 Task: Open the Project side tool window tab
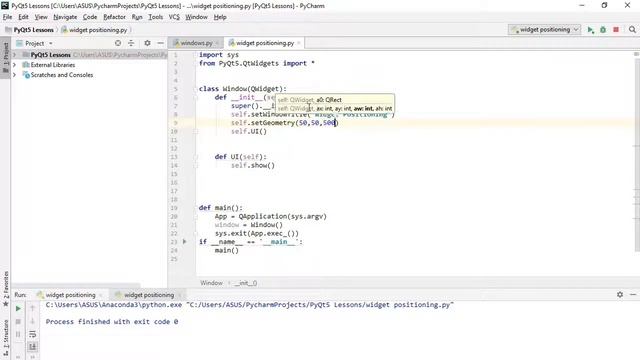click(x=6, y=58)
